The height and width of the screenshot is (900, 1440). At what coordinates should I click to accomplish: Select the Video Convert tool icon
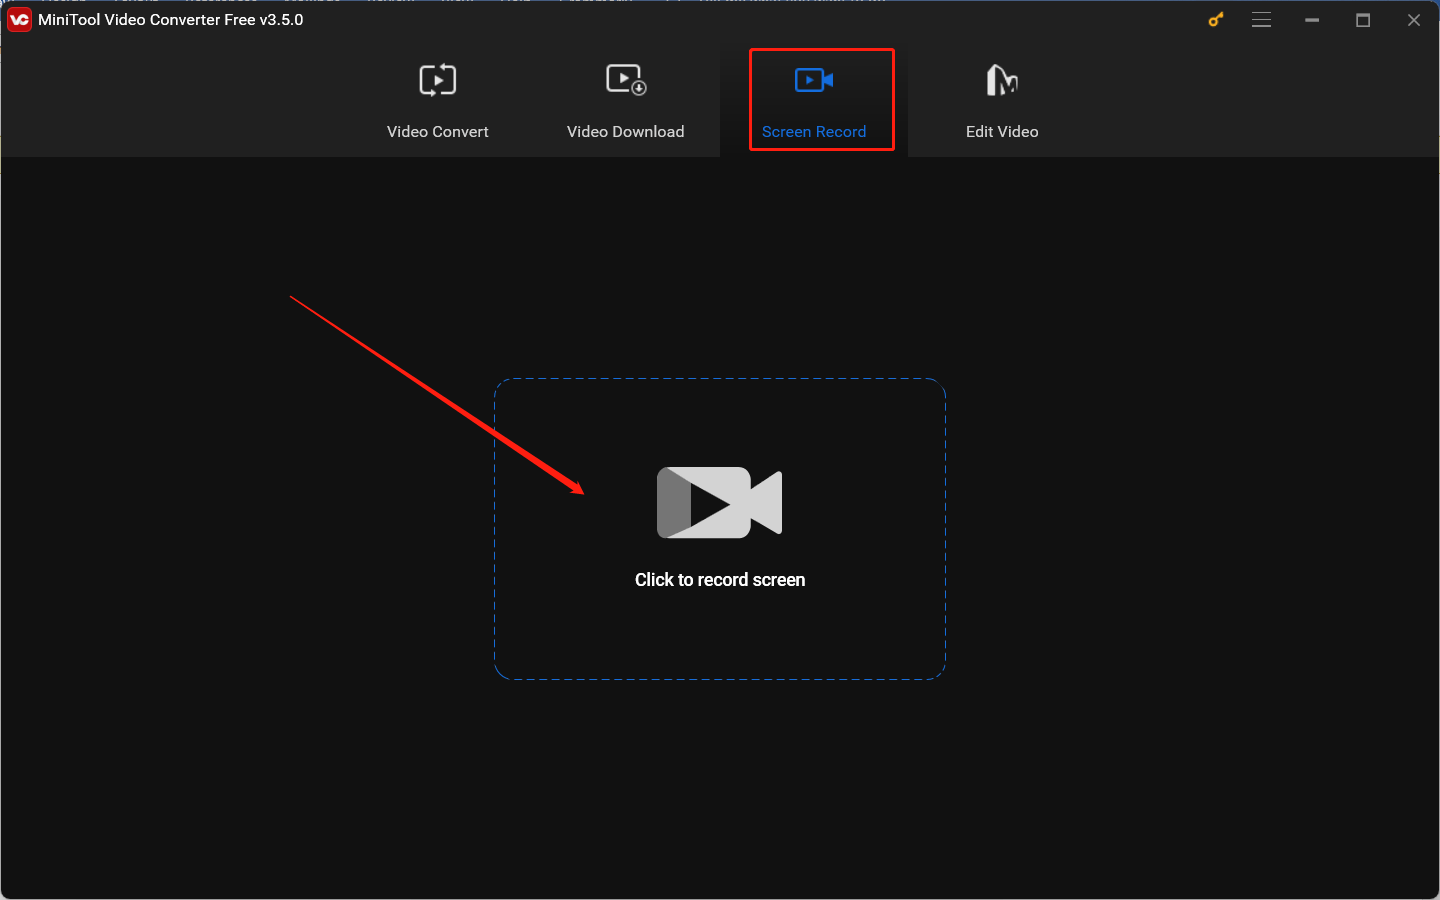point(437,79)
